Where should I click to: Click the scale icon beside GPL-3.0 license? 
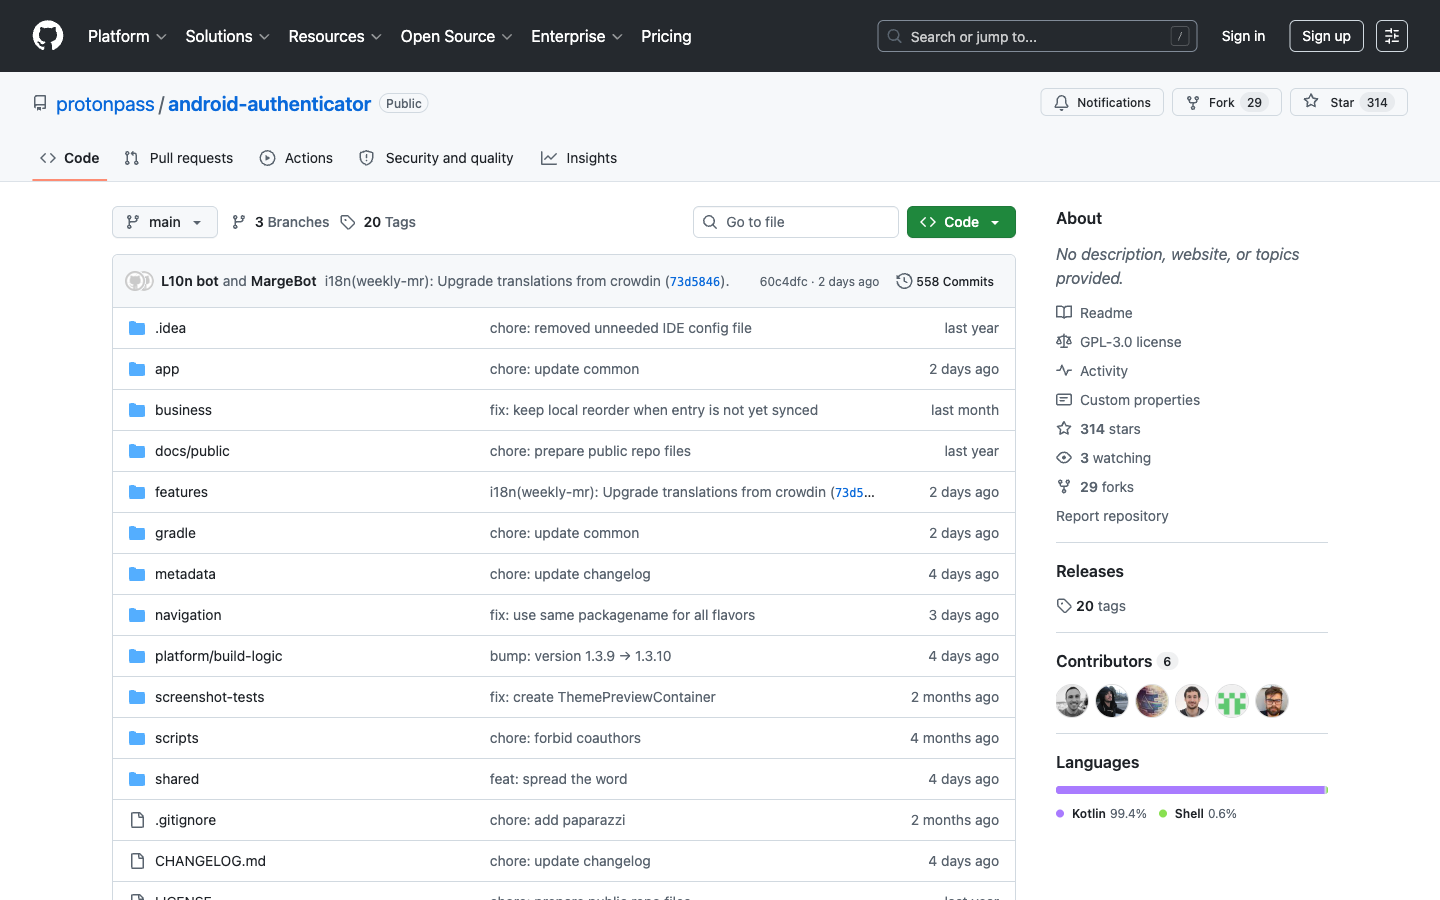coord(1064,342)
